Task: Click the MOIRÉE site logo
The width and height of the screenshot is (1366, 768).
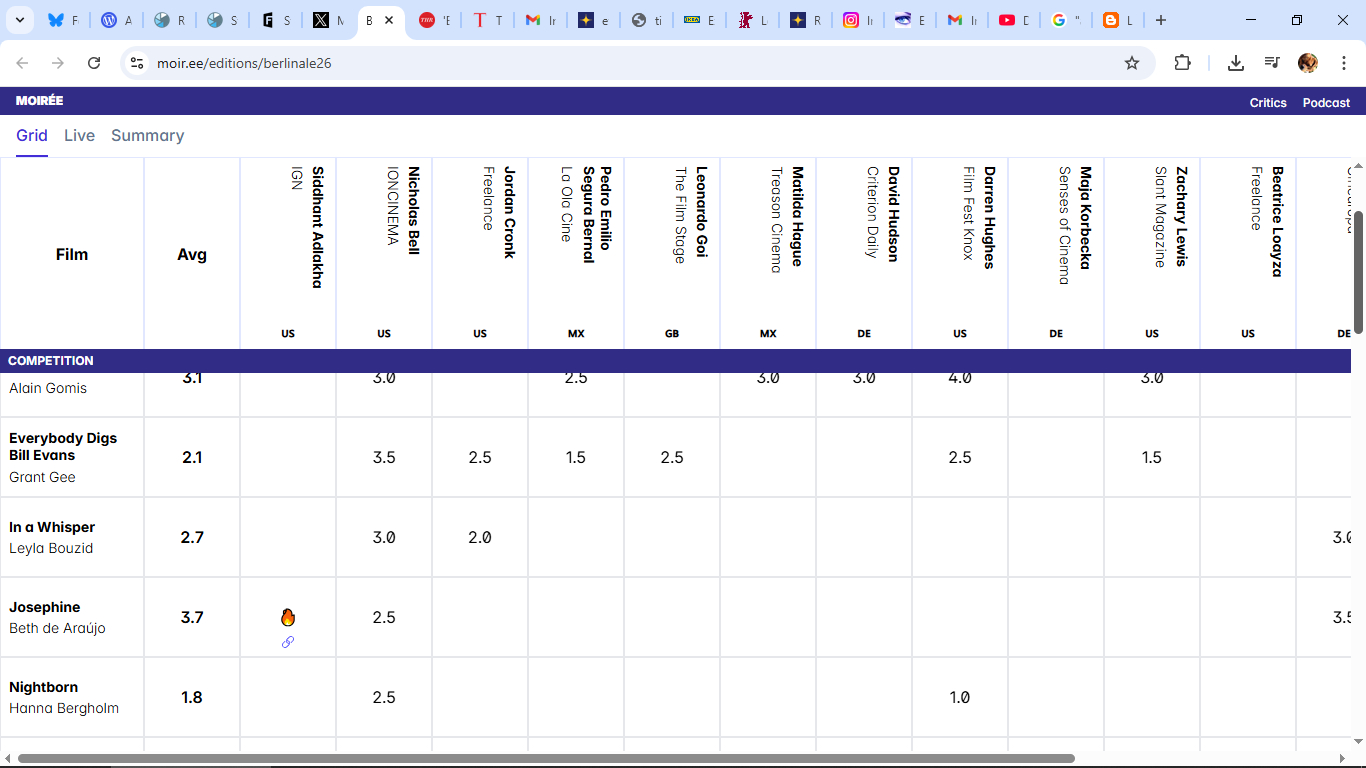Action: click(x=40, y=101)
